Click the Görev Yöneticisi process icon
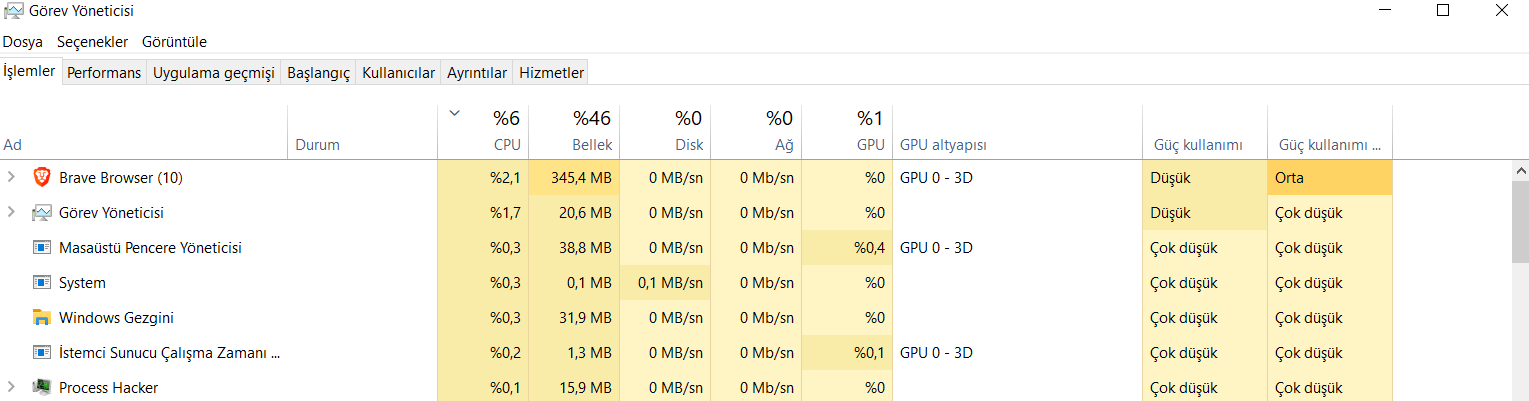1529x401 pixels. pos(41,213)
